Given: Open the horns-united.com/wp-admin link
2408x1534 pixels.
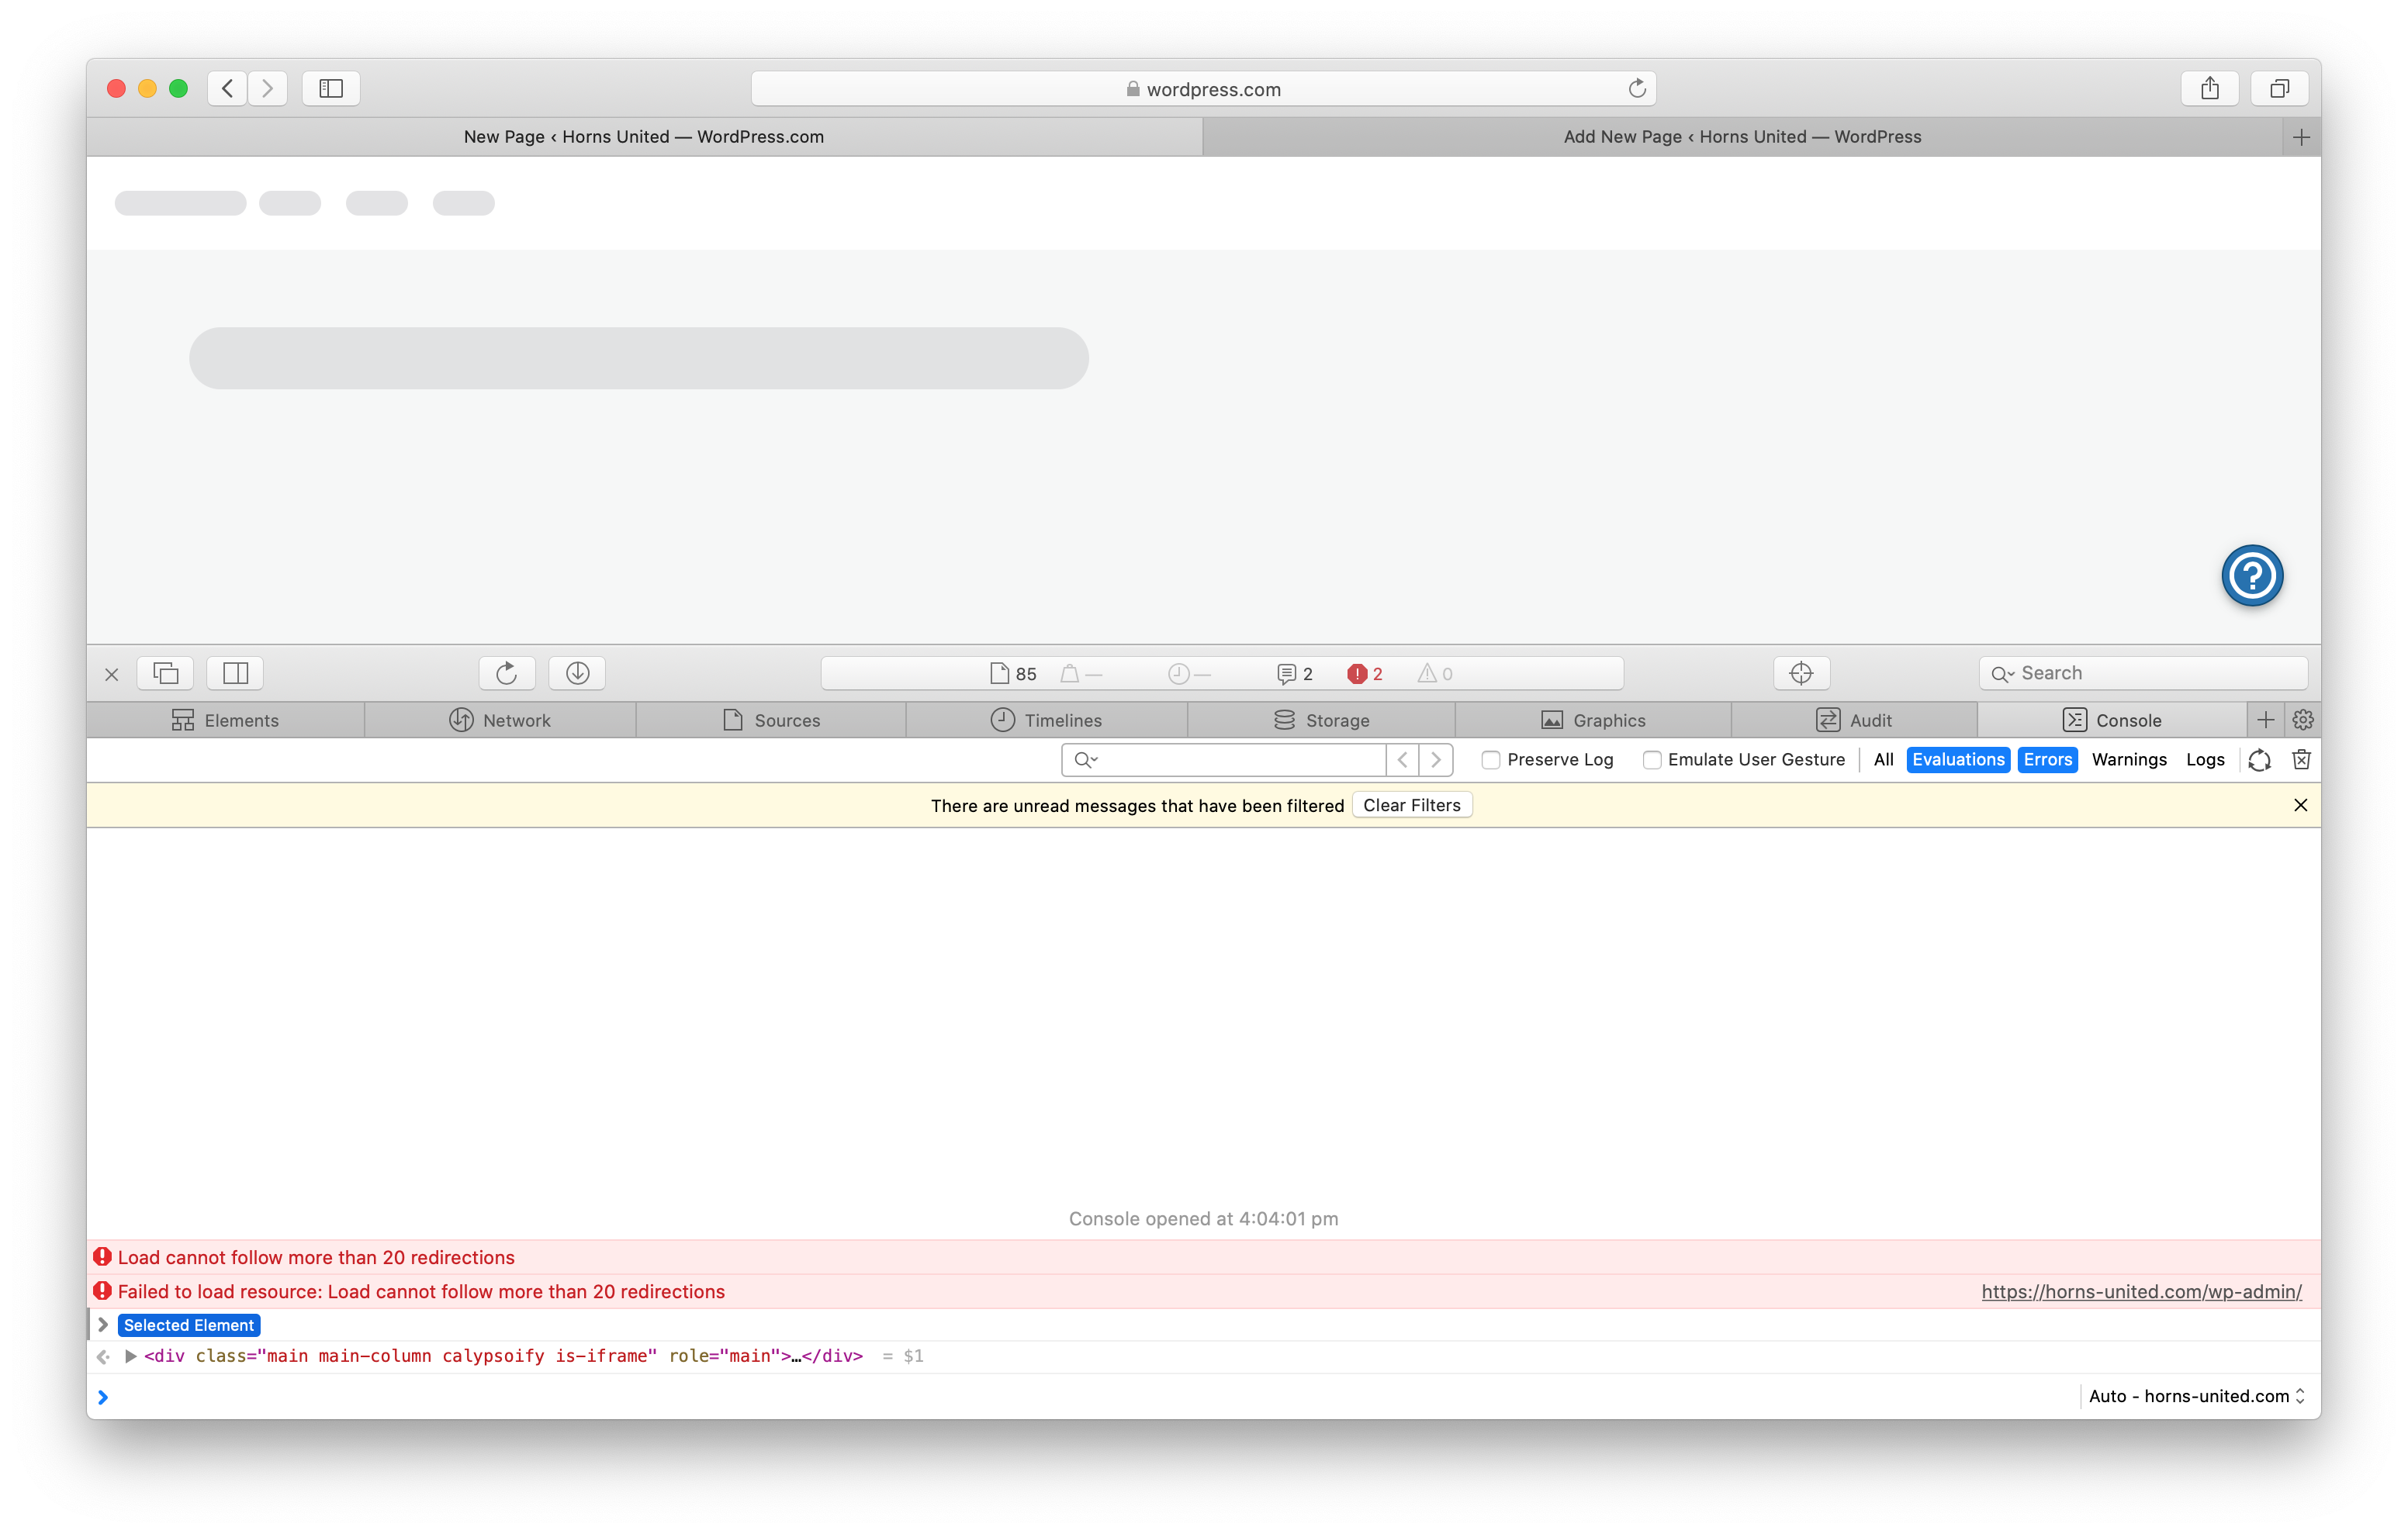Looking at the screenshot, I should [x=2141, y=1291].
